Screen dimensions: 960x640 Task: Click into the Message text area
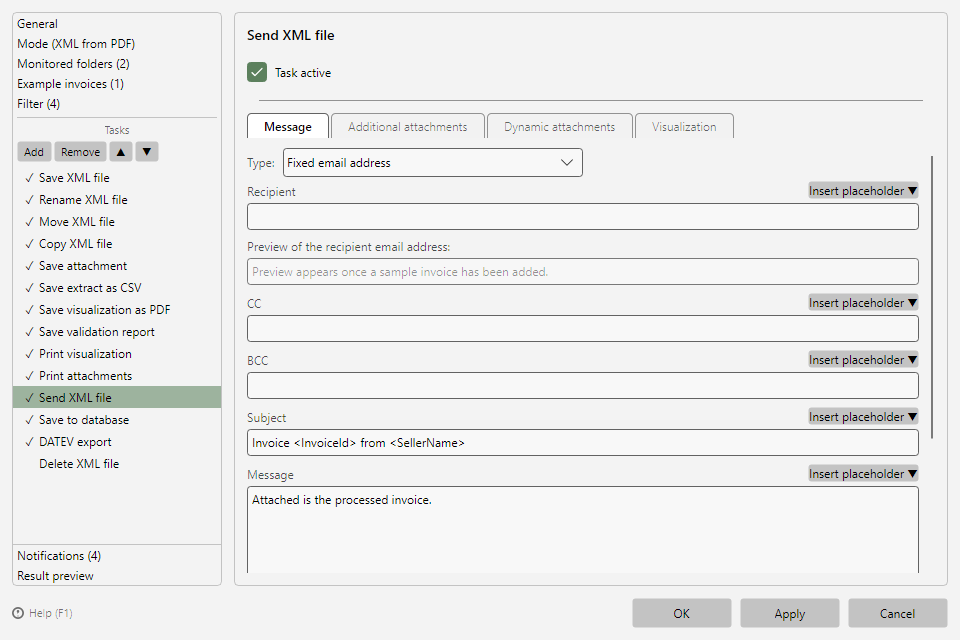pos(583,530)
